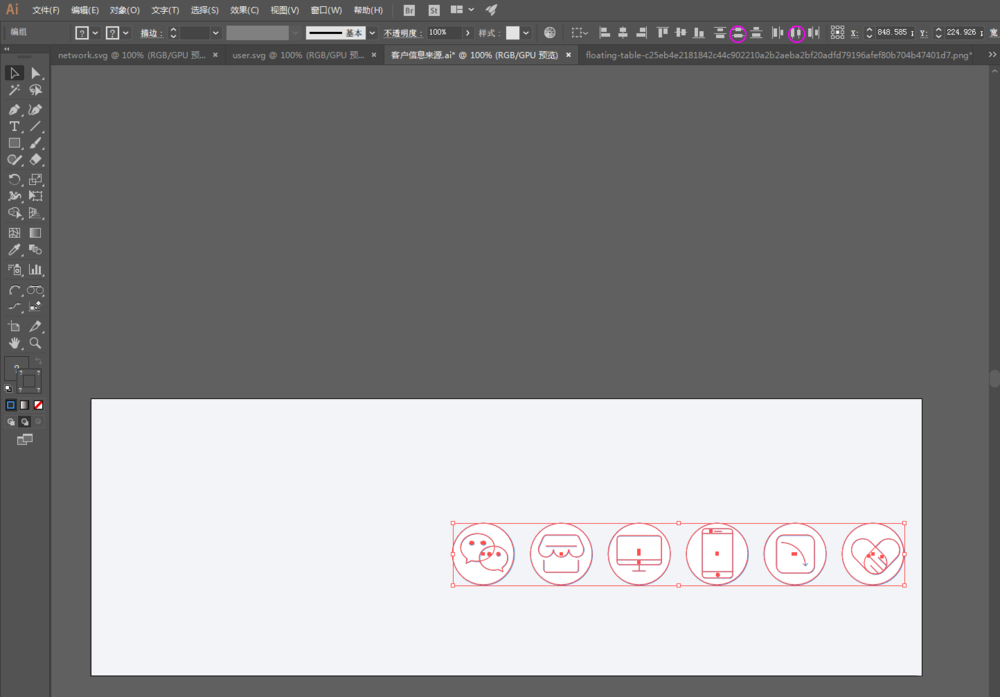Select the Hand tool
This screenshot has width=1000, height=697.
point(14,343)
